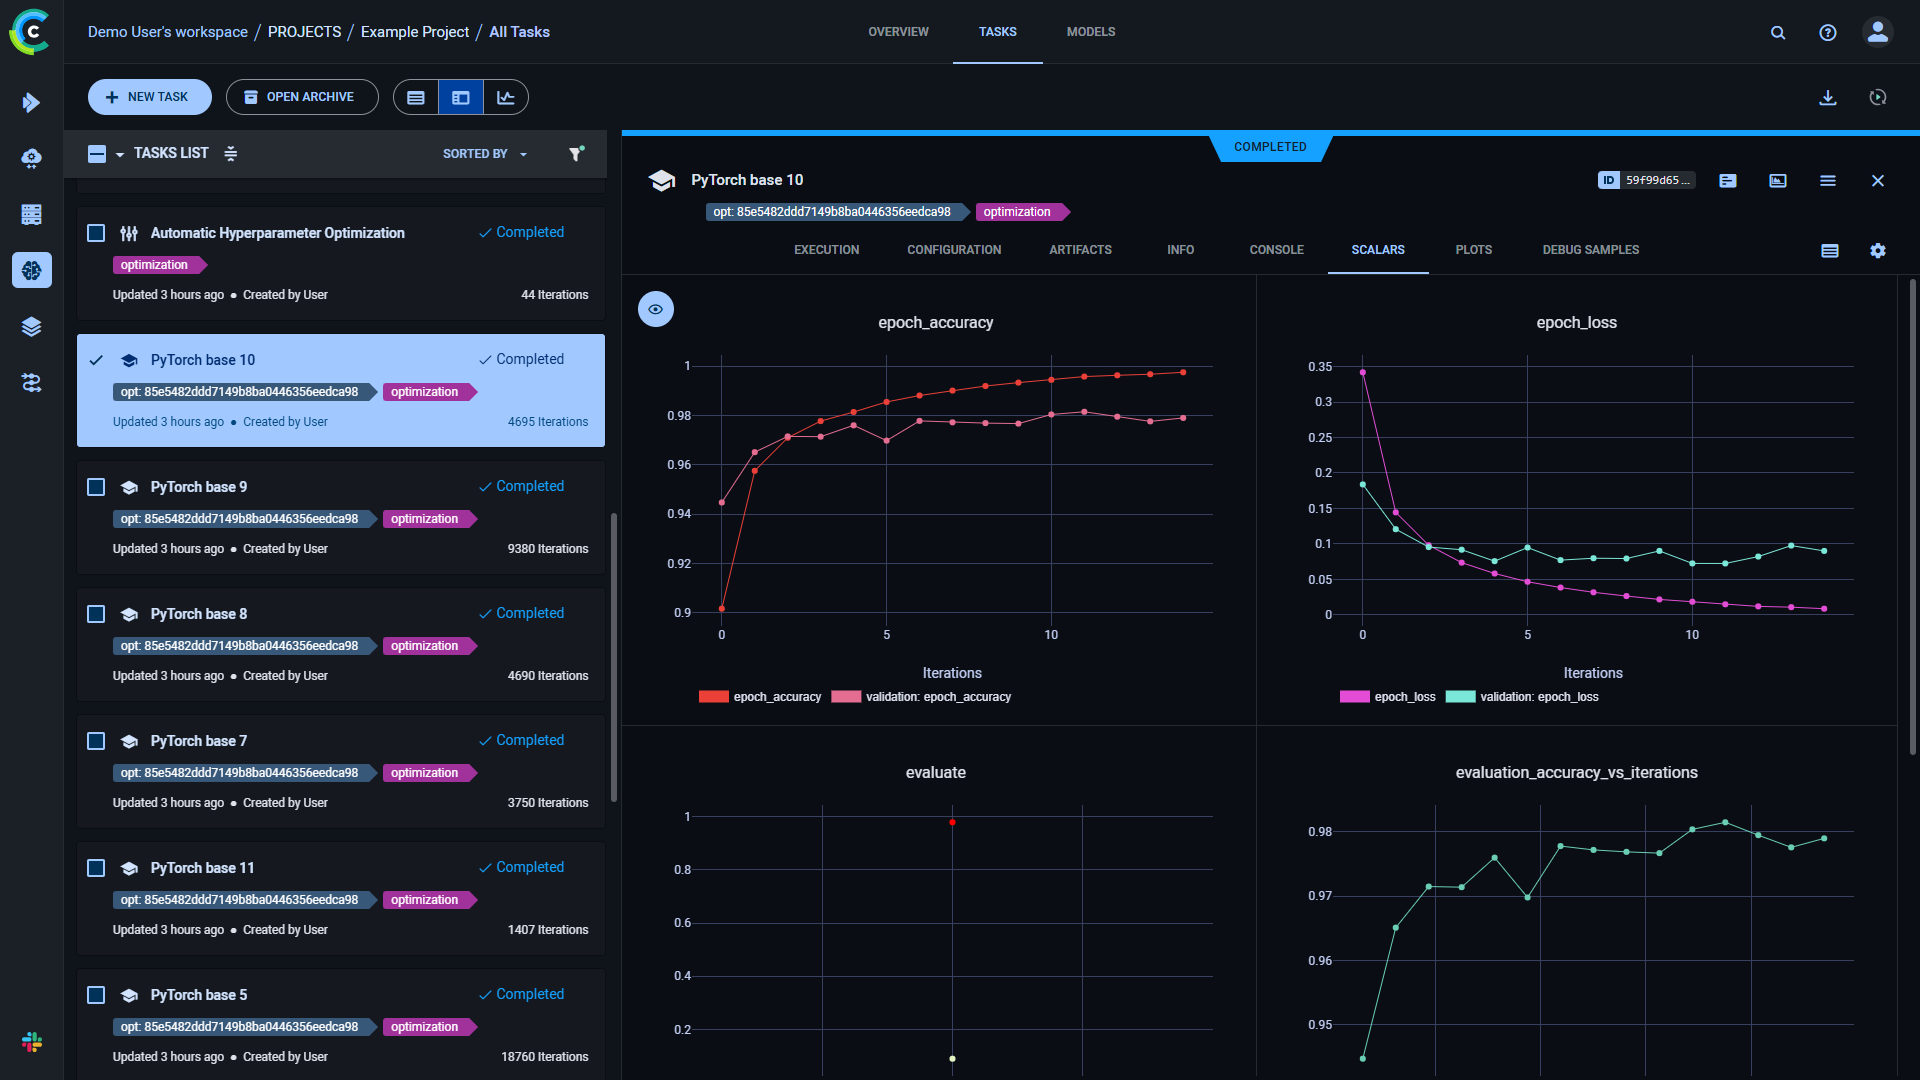Screen dimensions: 1920x1080
Task: Open the task menu hamburger icon
Action: (1827, 180)
